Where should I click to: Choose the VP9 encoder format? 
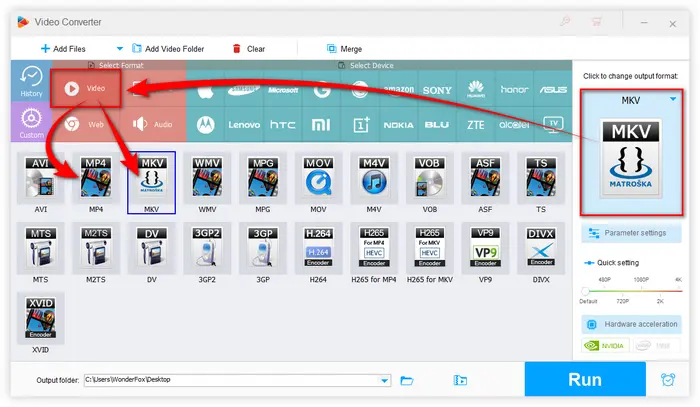click(x=485, y=248)
